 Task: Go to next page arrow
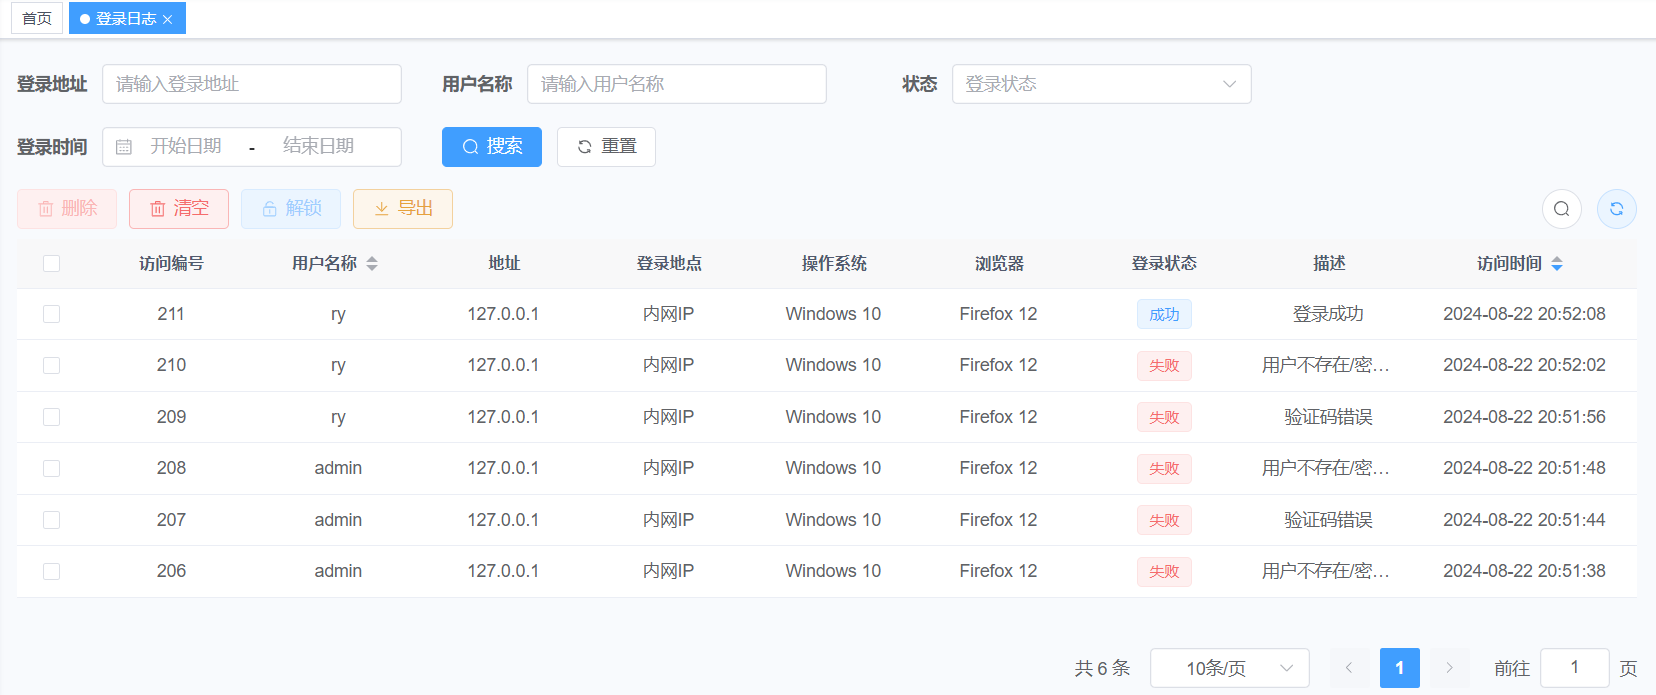coord(1449,668)
